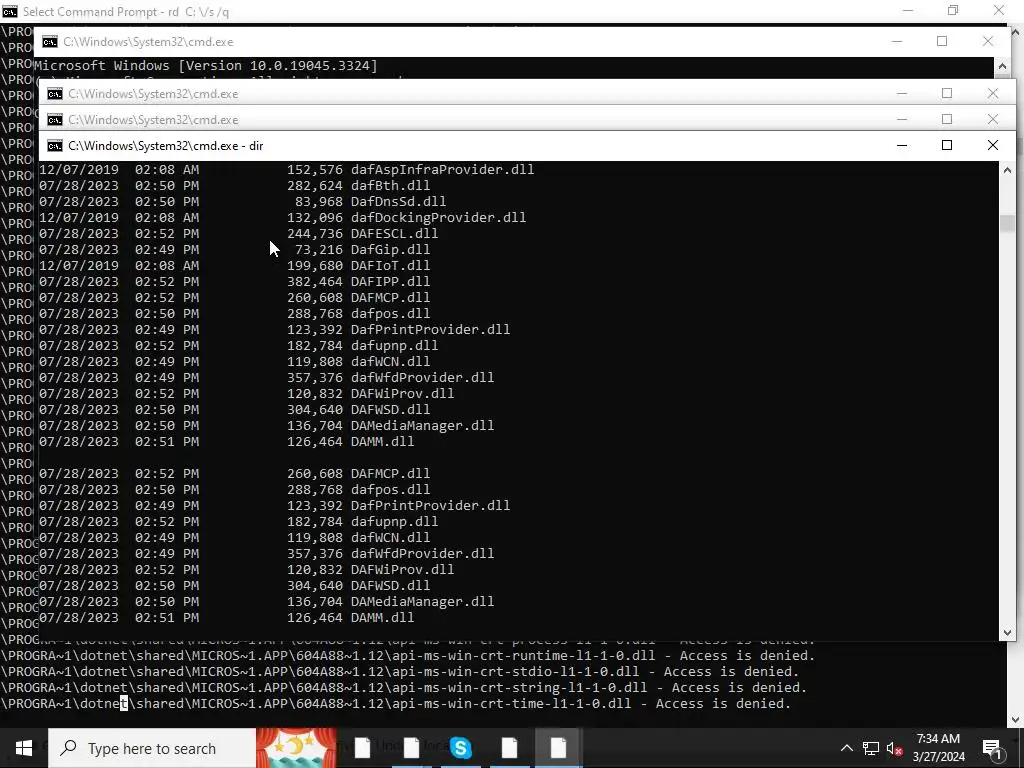1024x768 pixels.
Task: Click the api-ms-win-crt-time-l1-1-0.dll access denied line
Action: point(396,703)
